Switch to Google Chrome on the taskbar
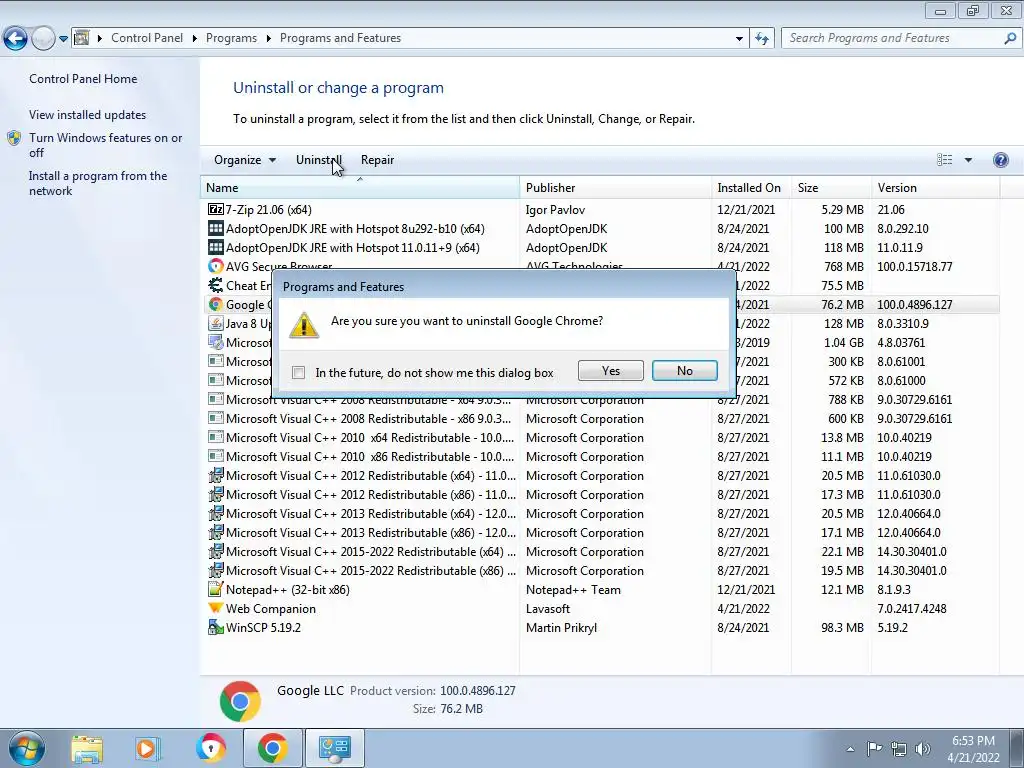The height and width of the screenshot is (768, 1024). coord(272,748)
